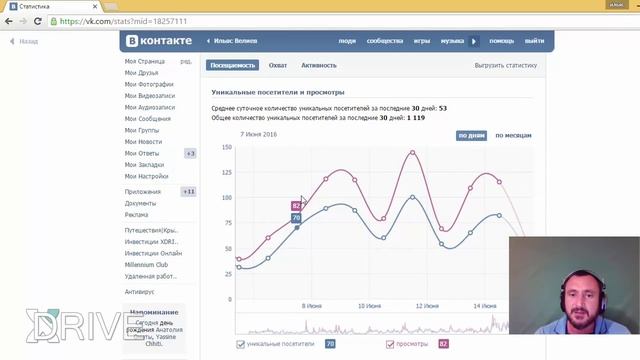Open user name link in header
This screenshot has height=360, width=640.
click(232, 41)
